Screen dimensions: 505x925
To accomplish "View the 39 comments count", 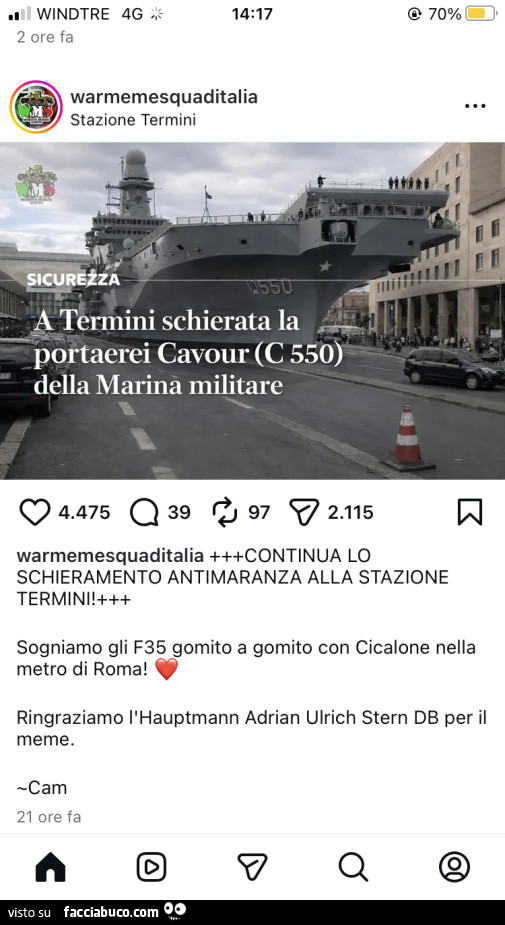I will [179, 512].
